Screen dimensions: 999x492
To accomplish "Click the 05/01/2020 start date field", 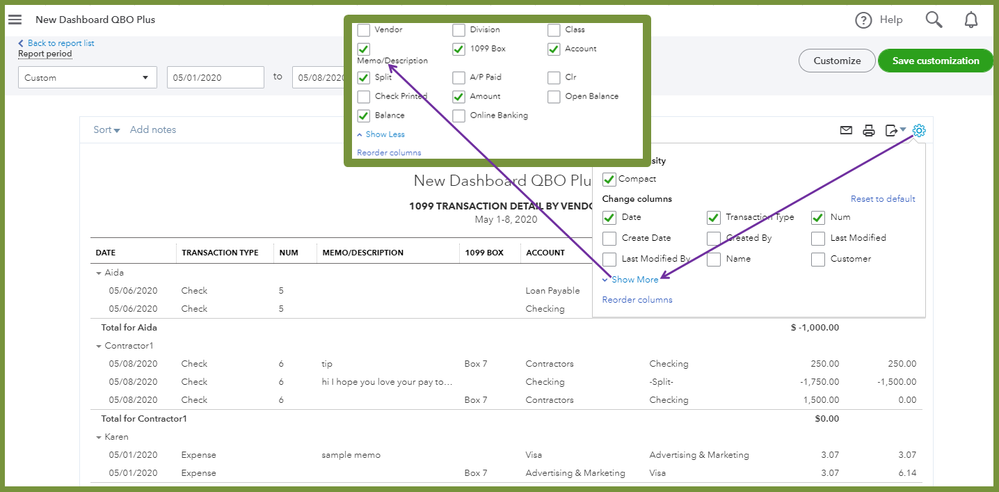I will pyautogui.click(x=215, y=78).
